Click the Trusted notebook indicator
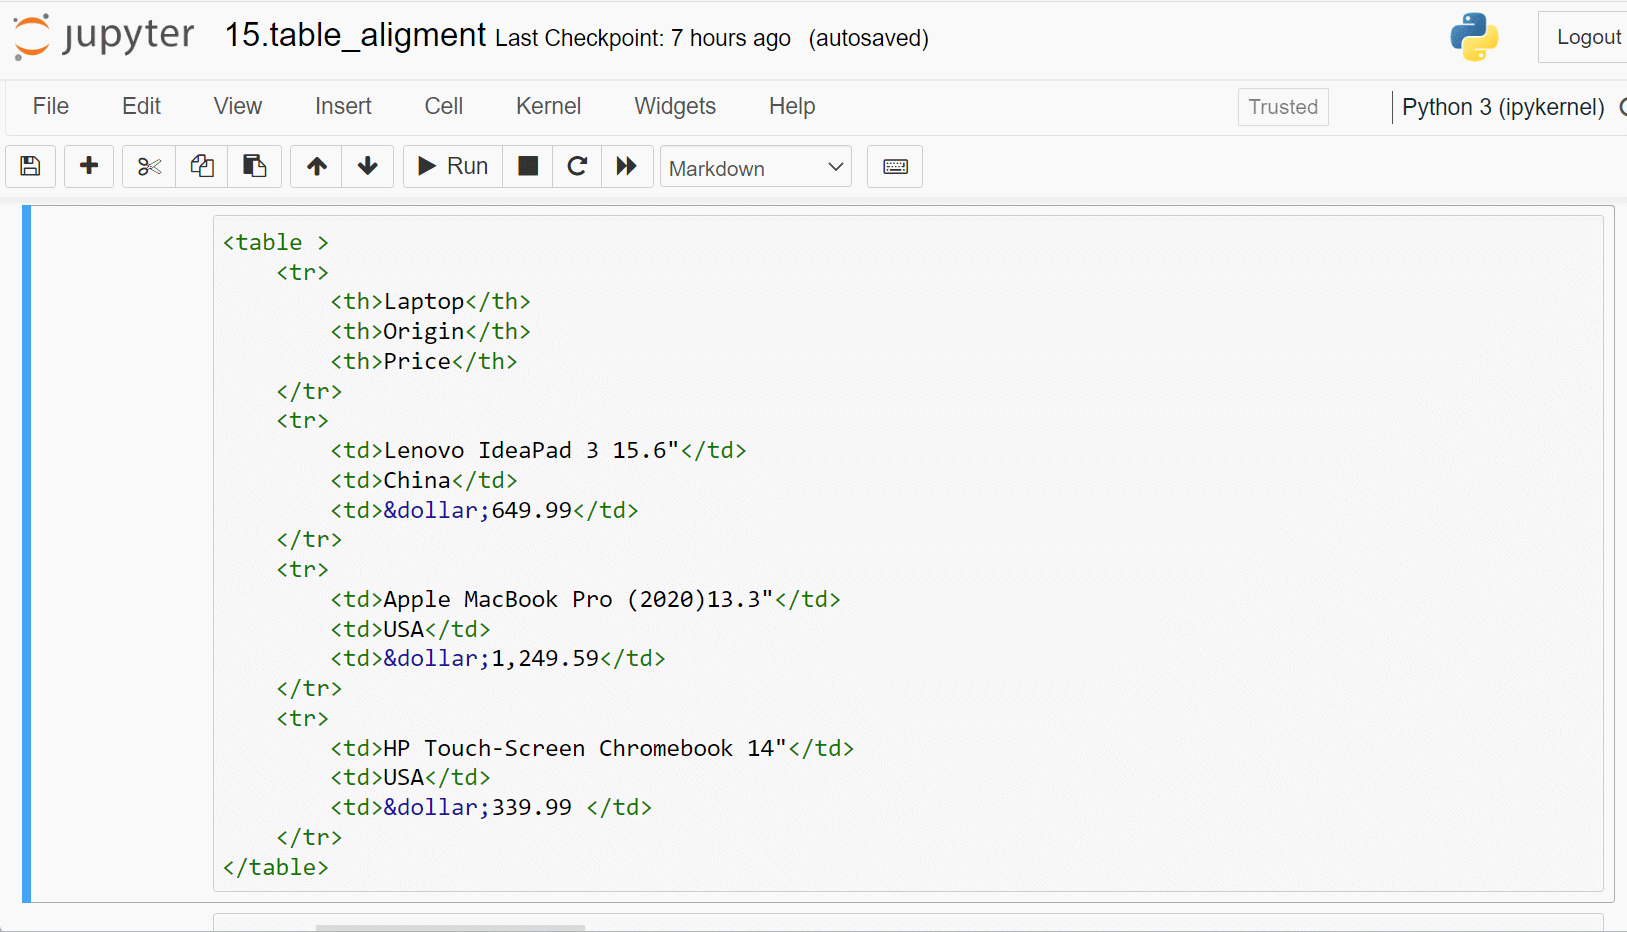This screenshot has height=932, width=1627. click(1283, 107)
